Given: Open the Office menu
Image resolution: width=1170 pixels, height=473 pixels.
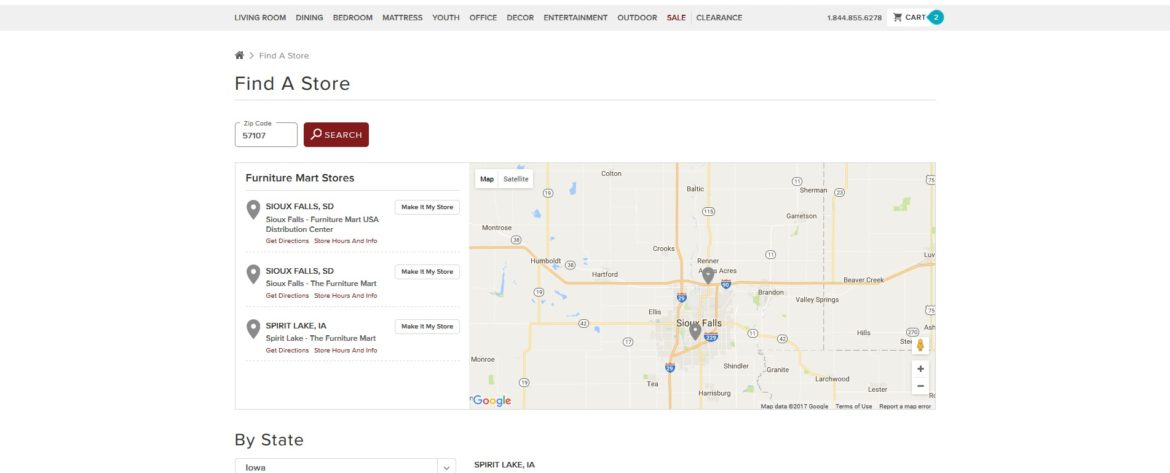Looking at the screenshot, I should click(483, 18).
